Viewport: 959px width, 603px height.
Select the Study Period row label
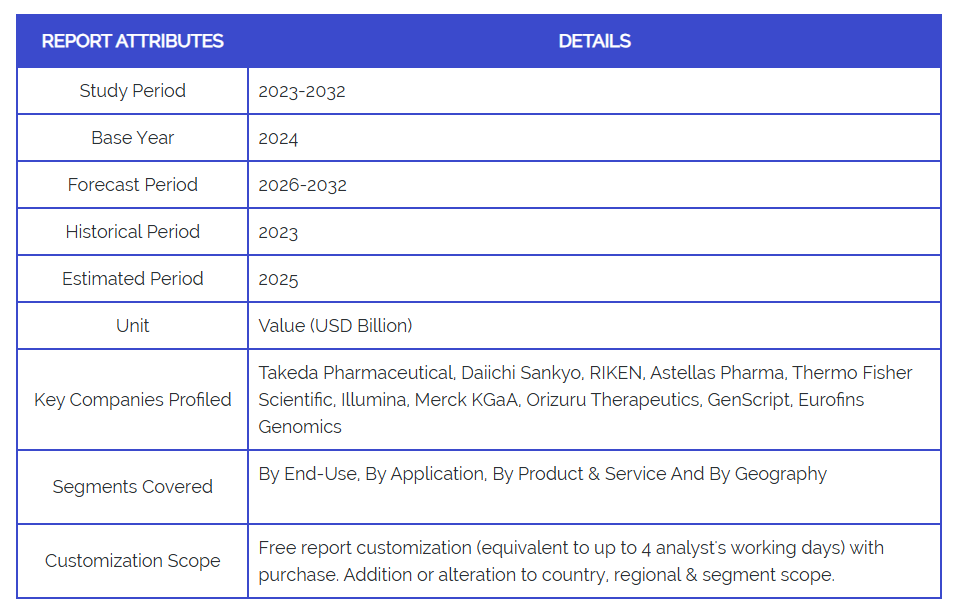pos(132,91)
